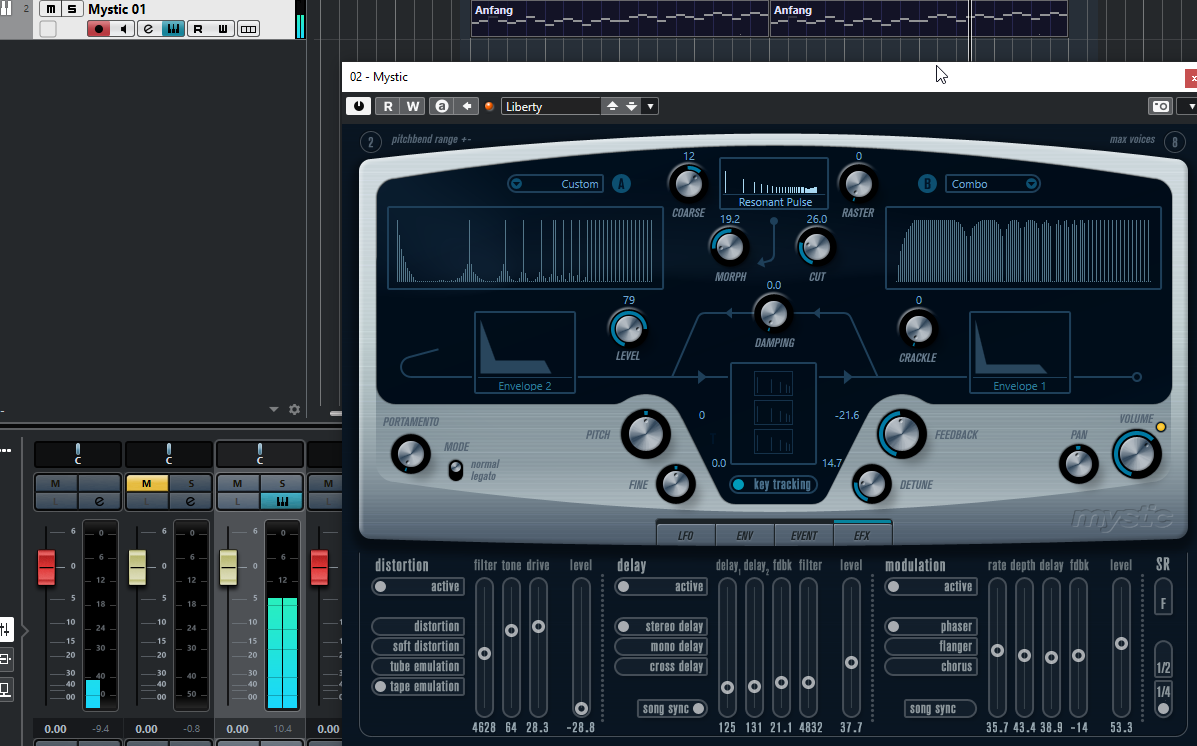This screenshot has width=1197, height=746.
Task: Click the plugin power bypass button
Action: tap(358, 106)
